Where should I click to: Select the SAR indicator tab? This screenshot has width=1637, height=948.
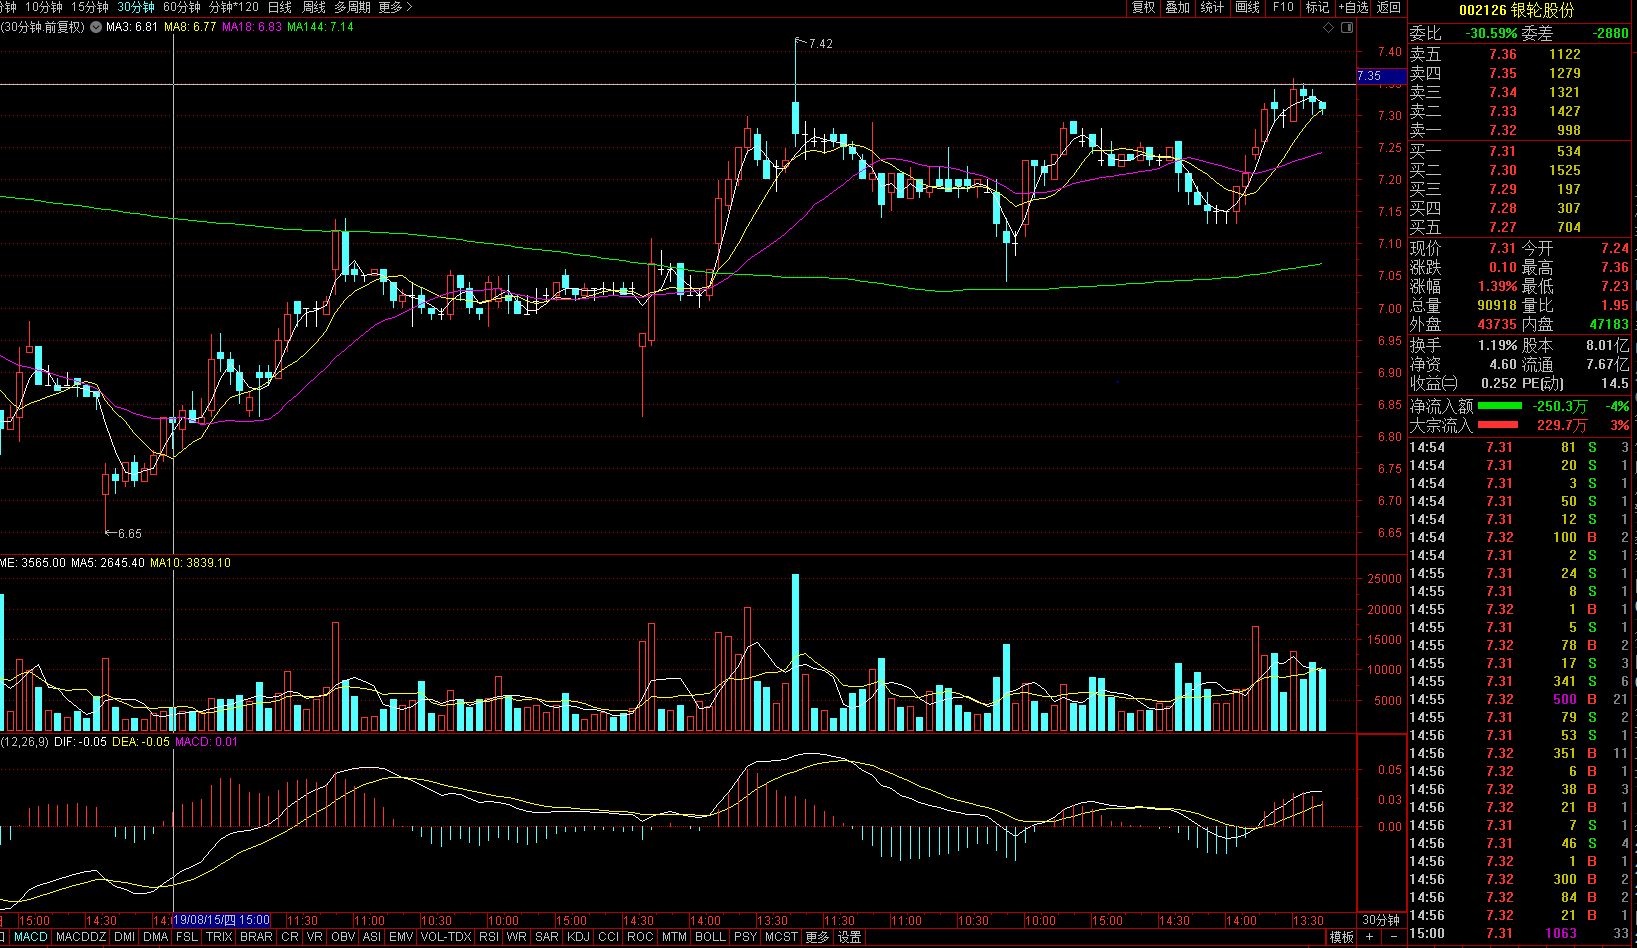[546, 937]
